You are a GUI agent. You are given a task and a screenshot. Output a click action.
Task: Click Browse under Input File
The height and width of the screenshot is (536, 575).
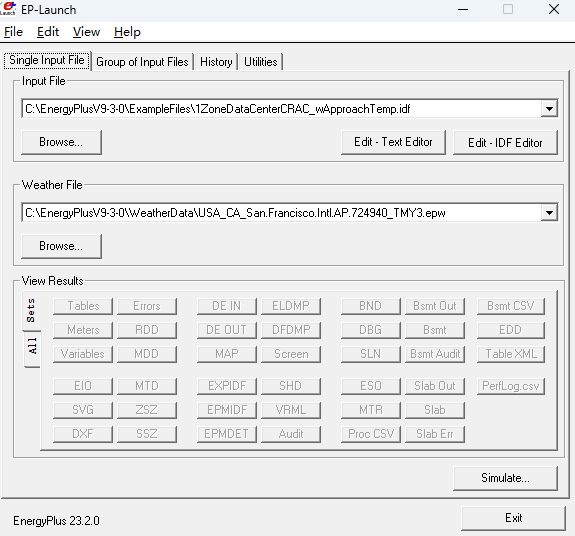pyautogui.click(x=61, y=142)
